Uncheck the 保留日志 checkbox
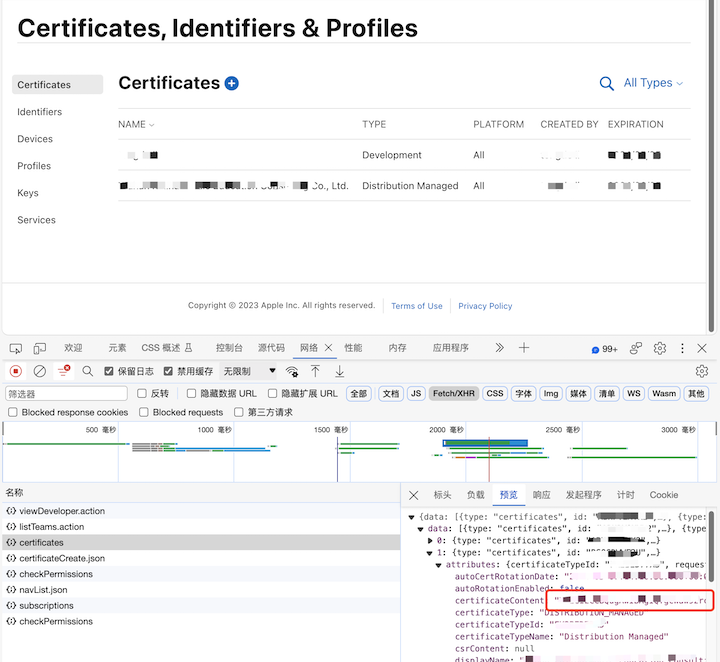 tap(110, 371)
